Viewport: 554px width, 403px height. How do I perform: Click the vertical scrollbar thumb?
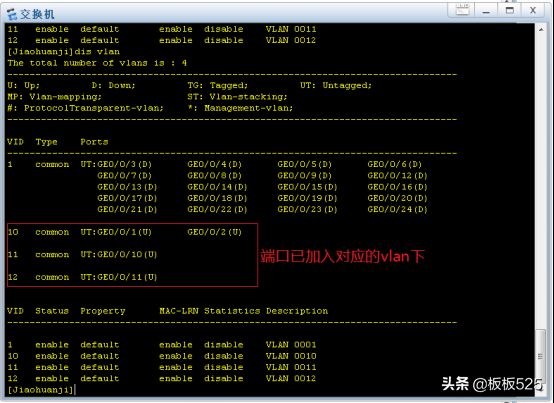point(540,356)
